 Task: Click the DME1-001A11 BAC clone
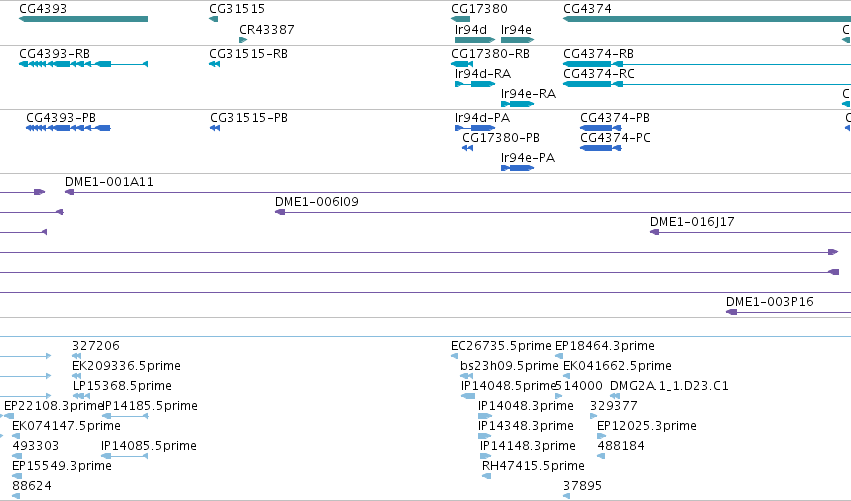[458, 192]
